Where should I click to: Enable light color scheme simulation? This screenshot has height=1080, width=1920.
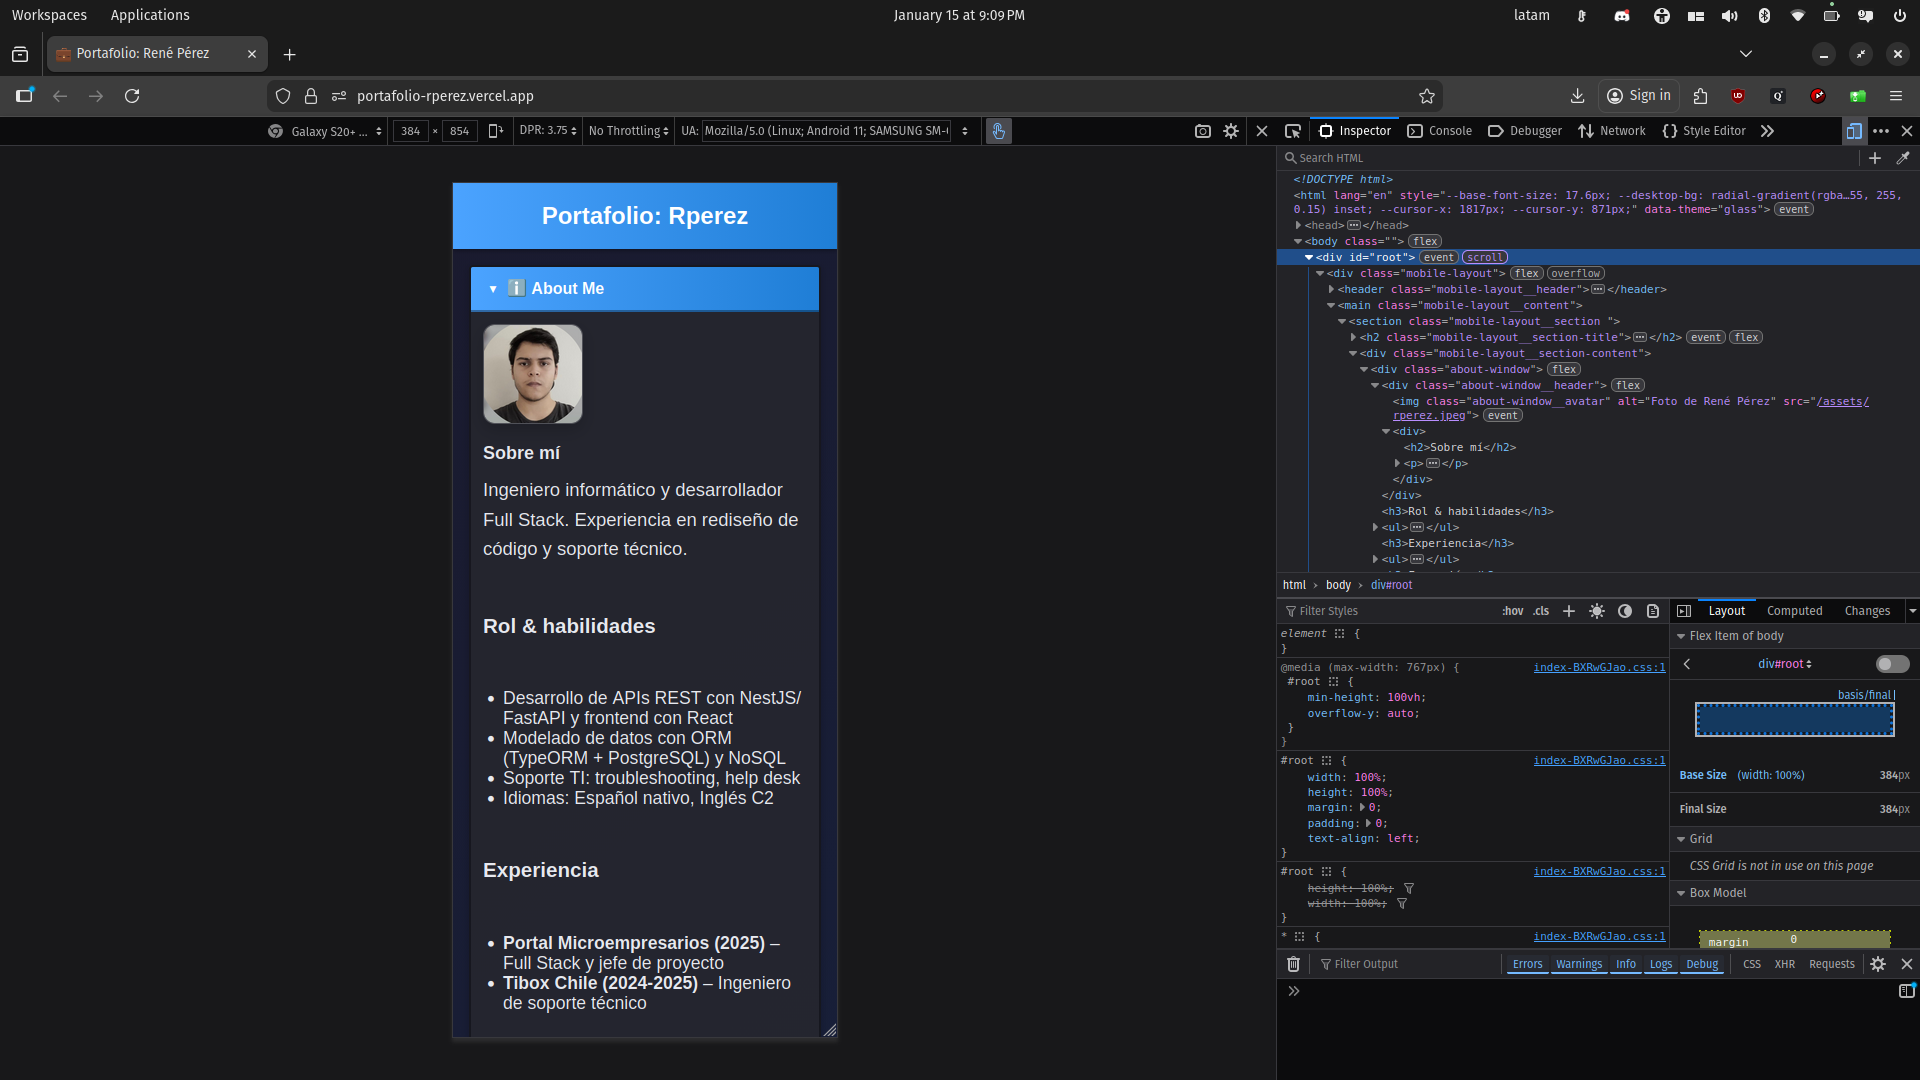(x=1596, y=611)
